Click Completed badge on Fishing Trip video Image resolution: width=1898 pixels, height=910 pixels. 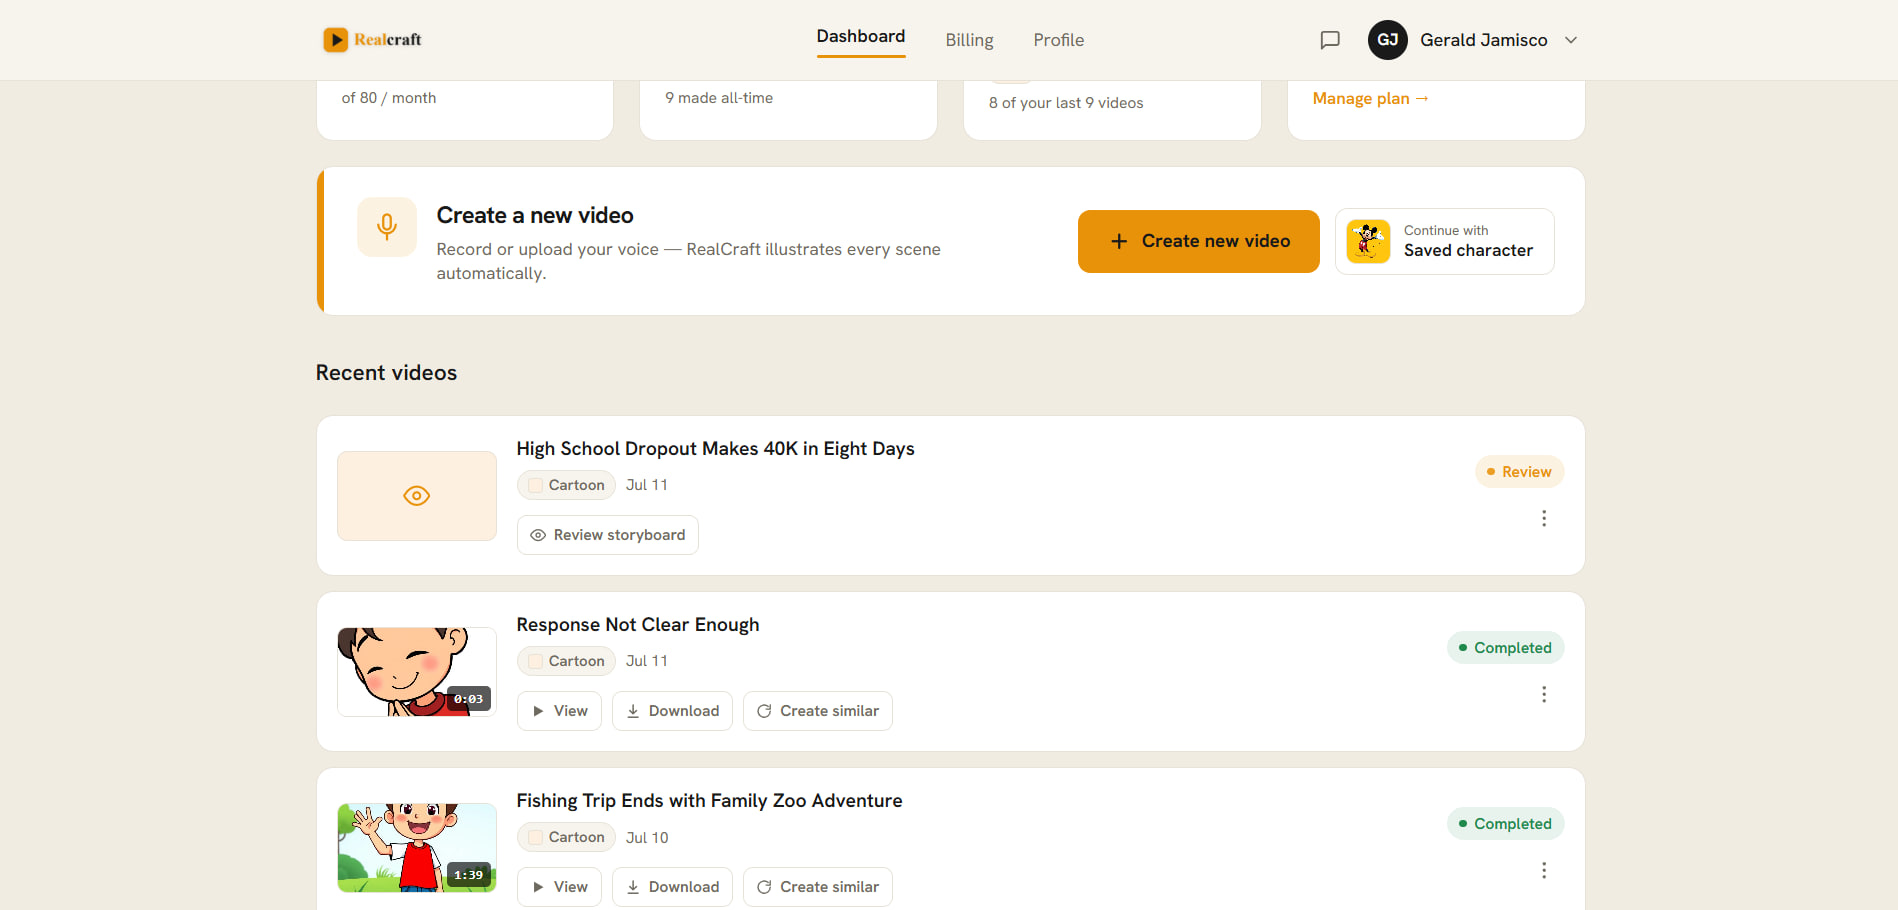coord(1506,824)
